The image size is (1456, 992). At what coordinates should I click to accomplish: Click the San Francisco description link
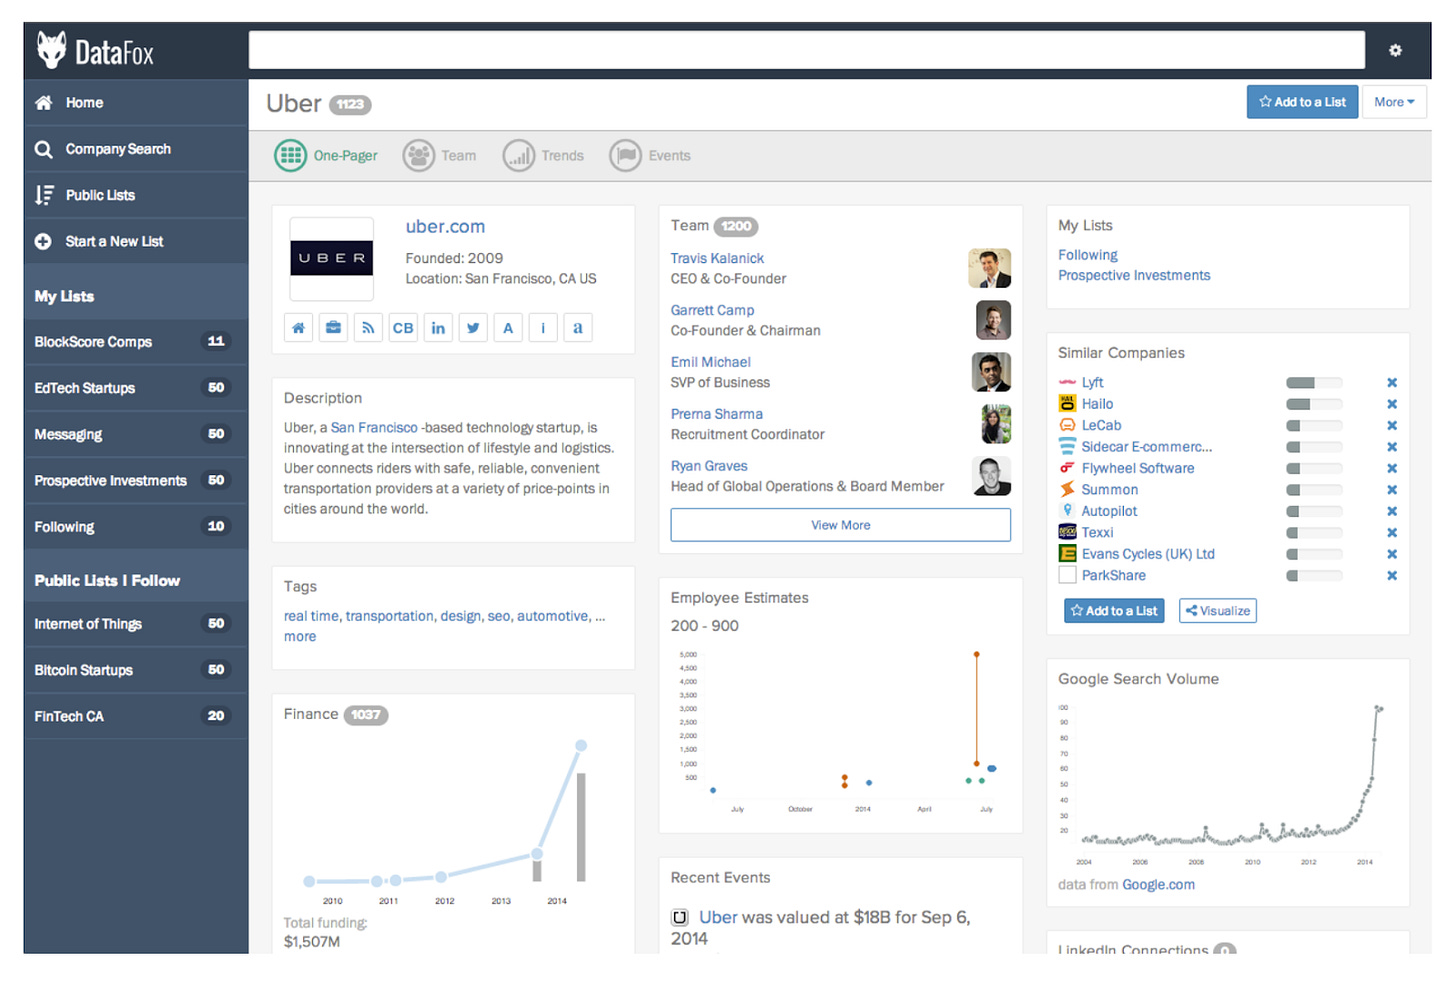click(x=374, y=428)
